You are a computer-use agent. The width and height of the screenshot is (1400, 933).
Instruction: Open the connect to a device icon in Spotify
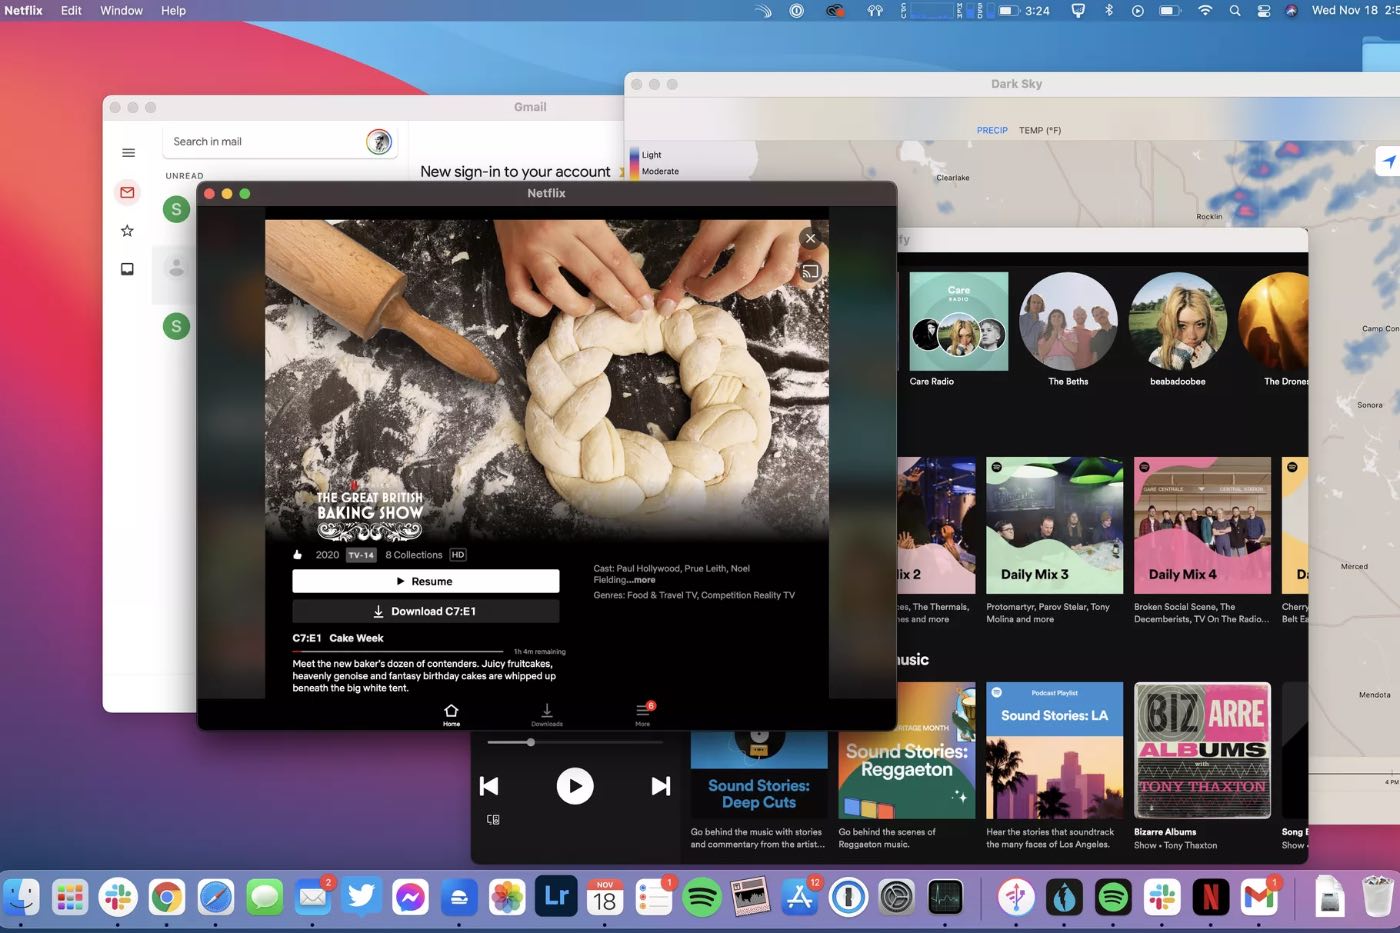[x=493, y=819]
